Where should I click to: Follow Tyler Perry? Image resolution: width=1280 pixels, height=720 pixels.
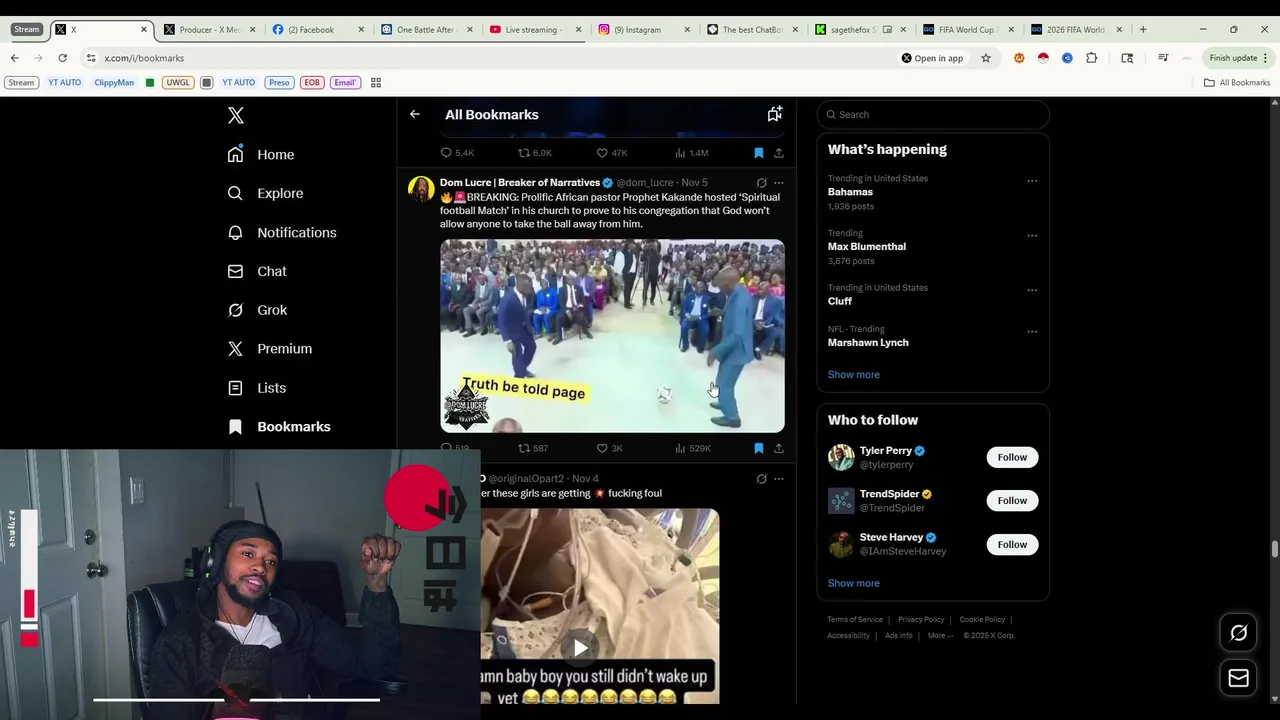pos(1012,457)
